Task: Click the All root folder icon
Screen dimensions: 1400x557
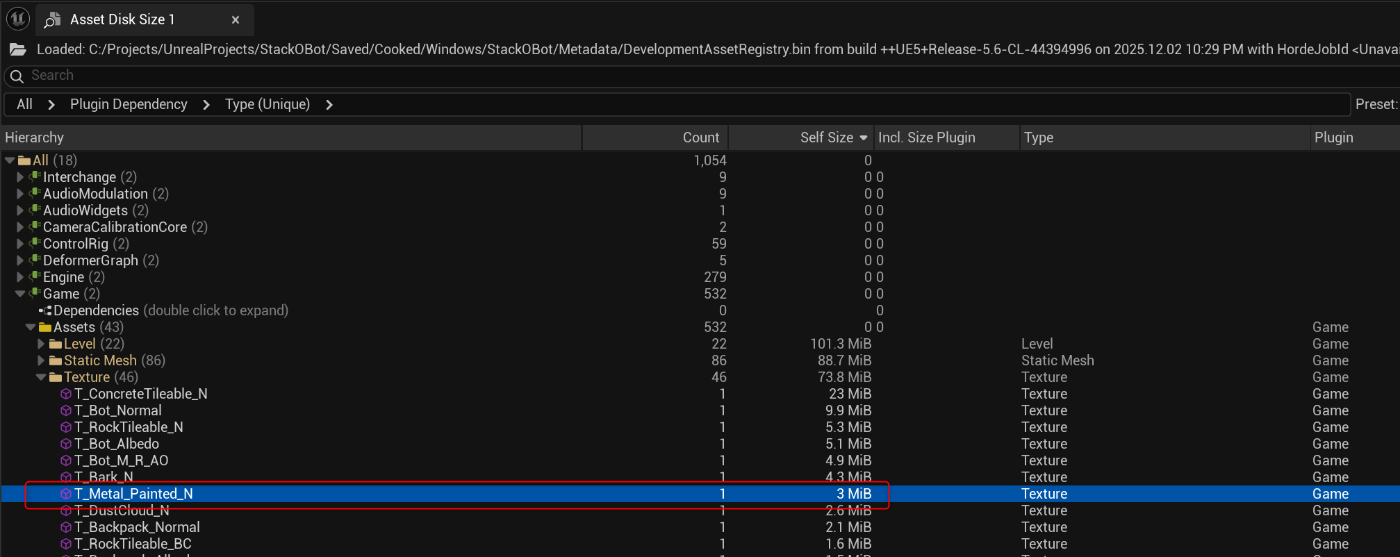Action: click(25, 160)
